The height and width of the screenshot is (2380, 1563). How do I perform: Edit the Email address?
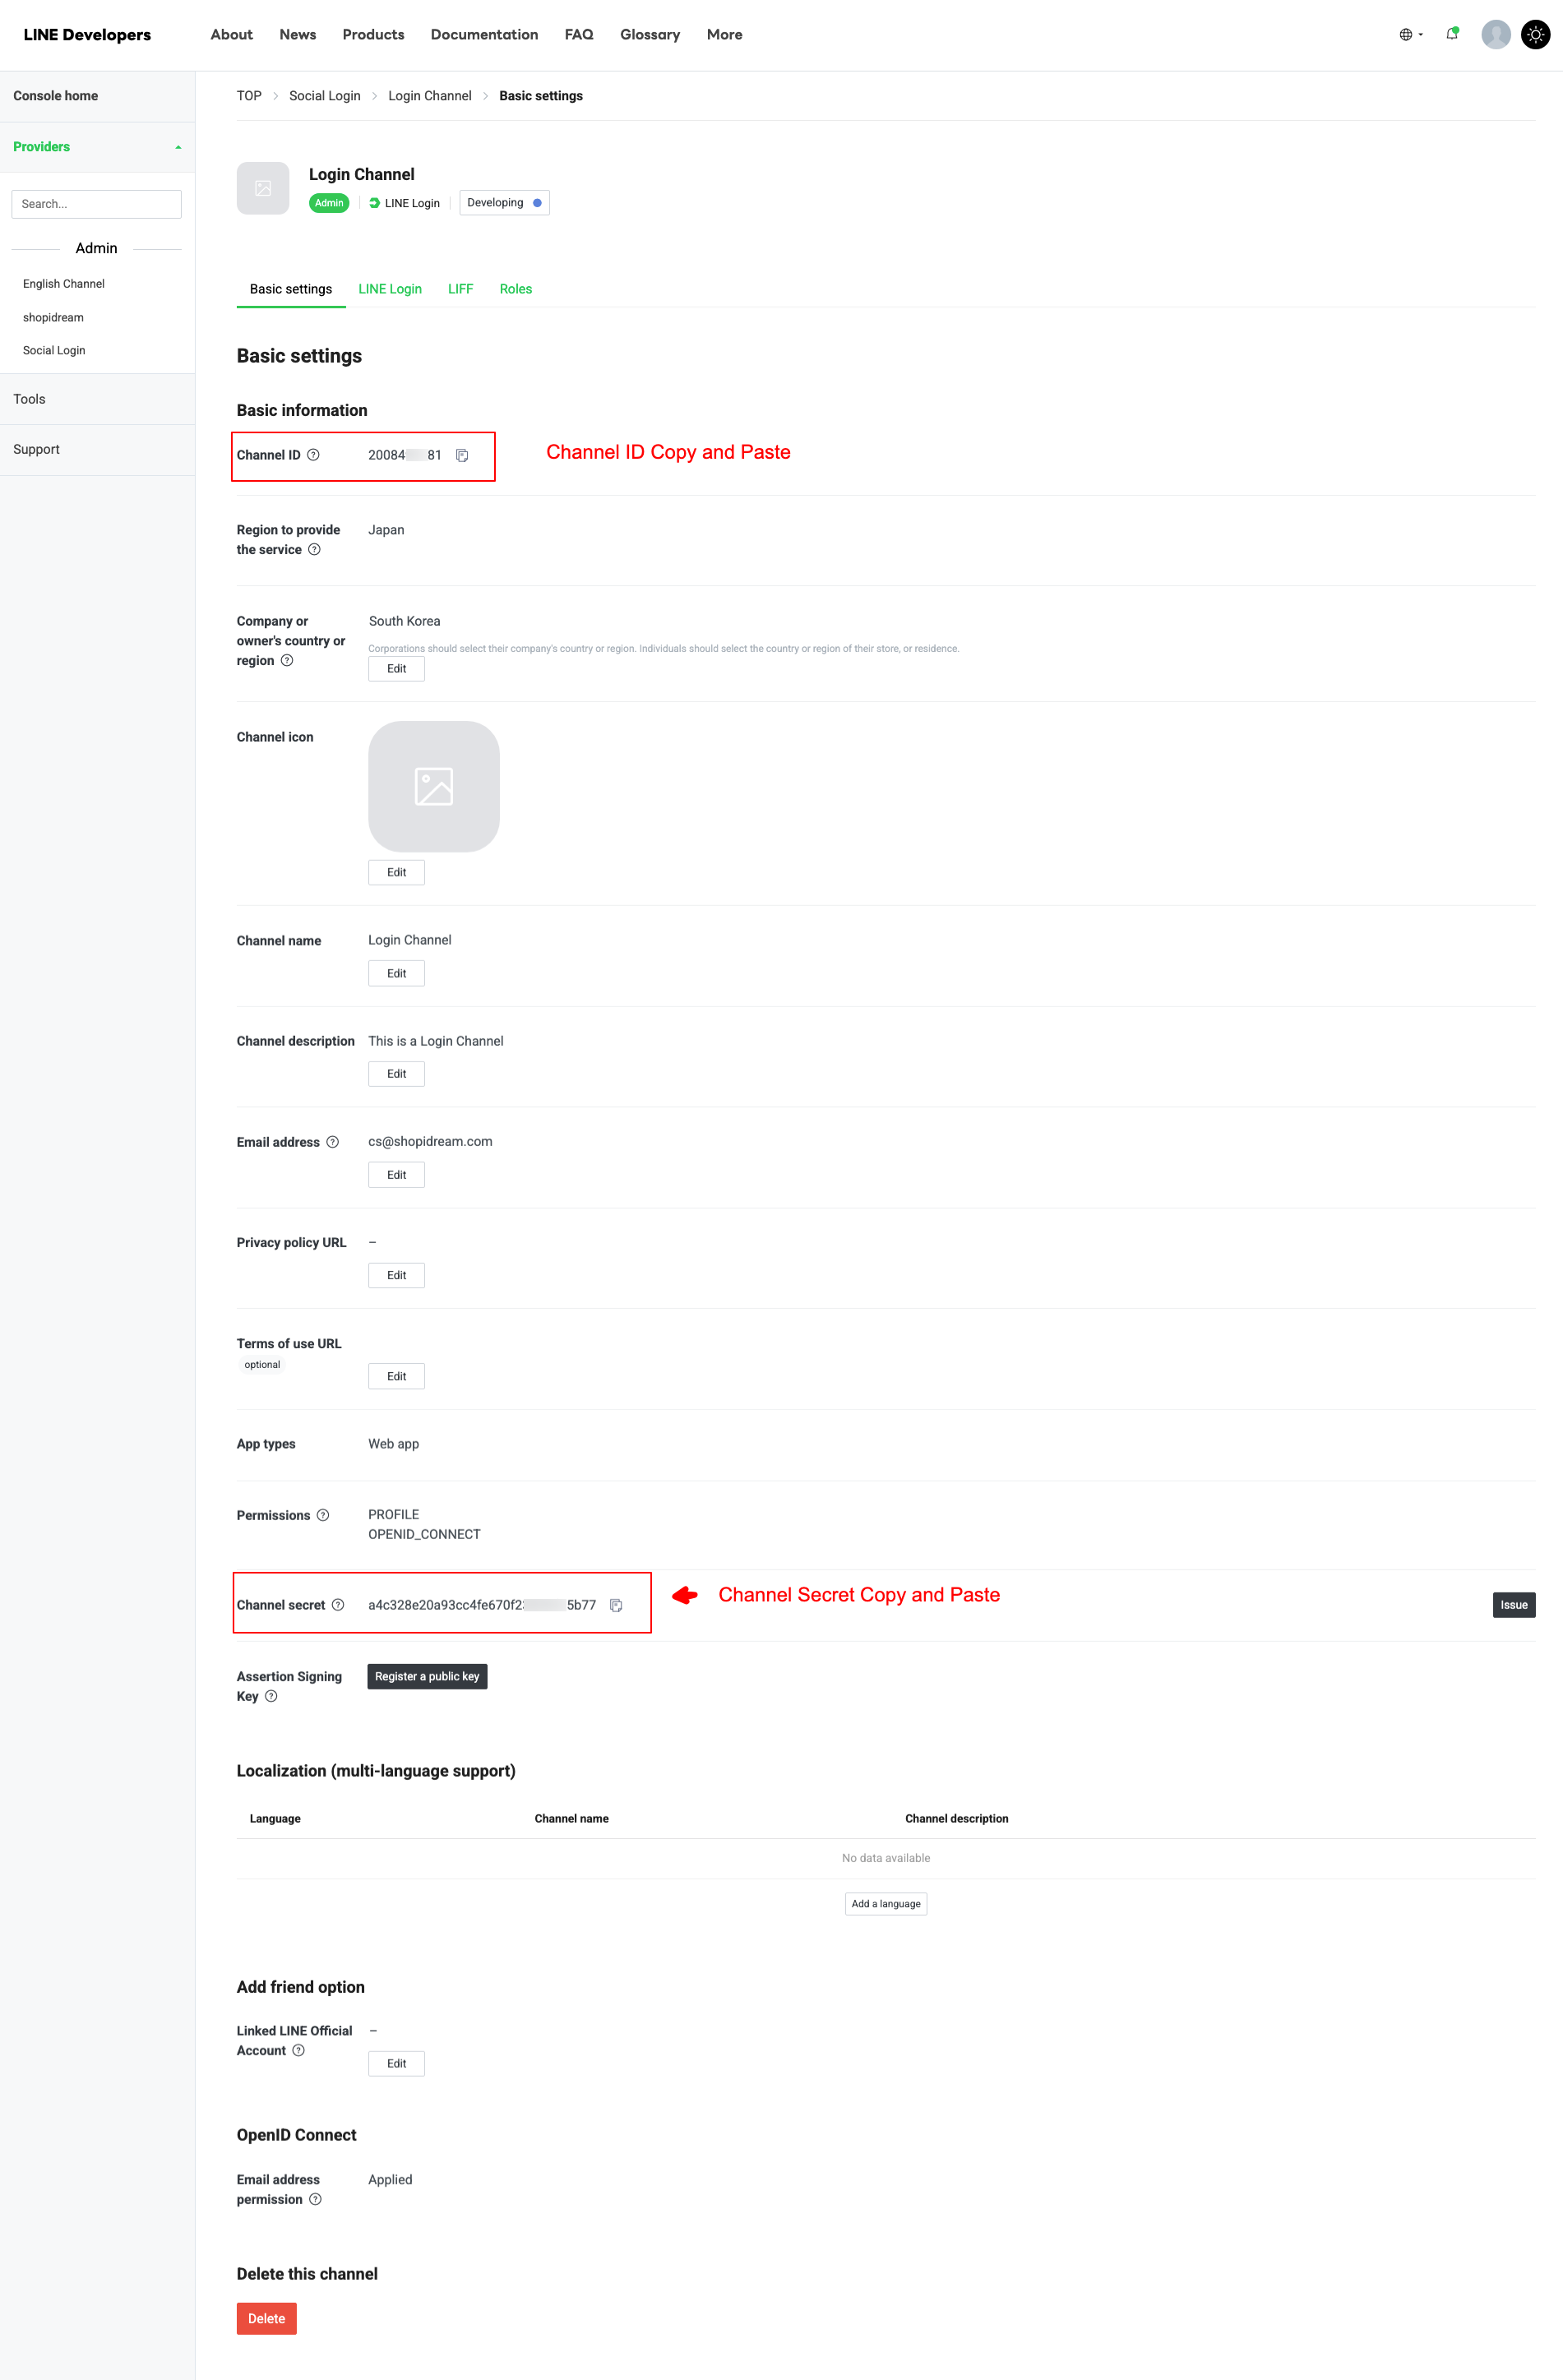tap(397, 1175)
